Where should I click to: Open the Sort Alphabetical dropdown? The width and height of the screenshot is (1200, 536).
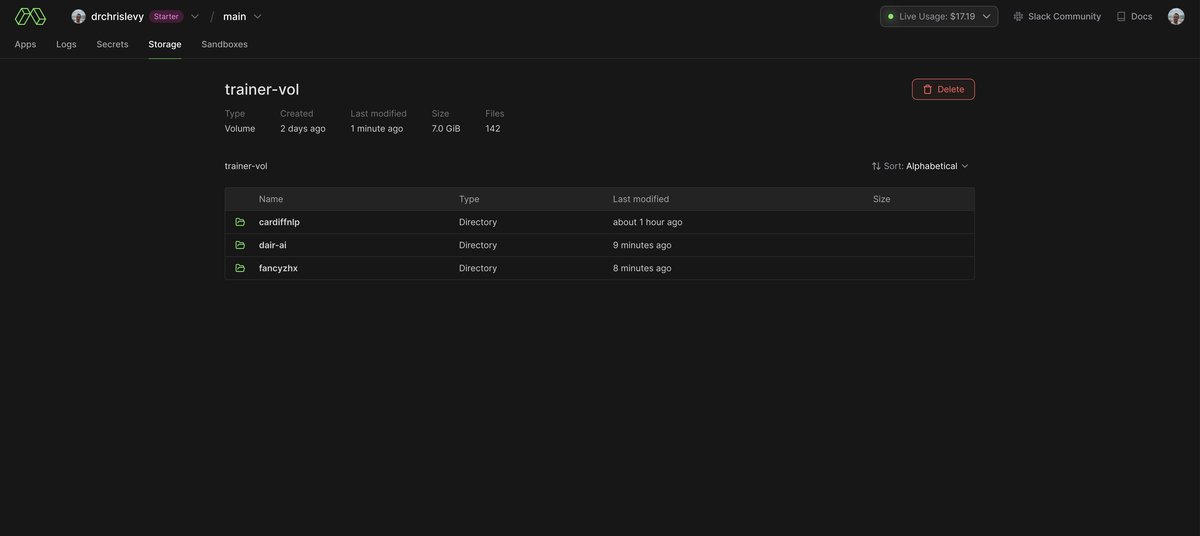click(x=920, y=166)
